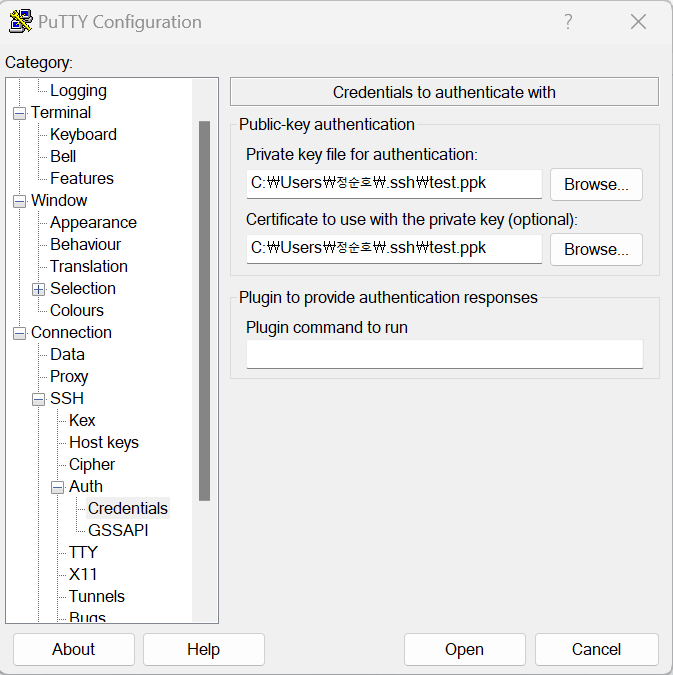The image size is (673, 675).
Task: Collapse the Terminal tree node
Action: pos(19,113)
